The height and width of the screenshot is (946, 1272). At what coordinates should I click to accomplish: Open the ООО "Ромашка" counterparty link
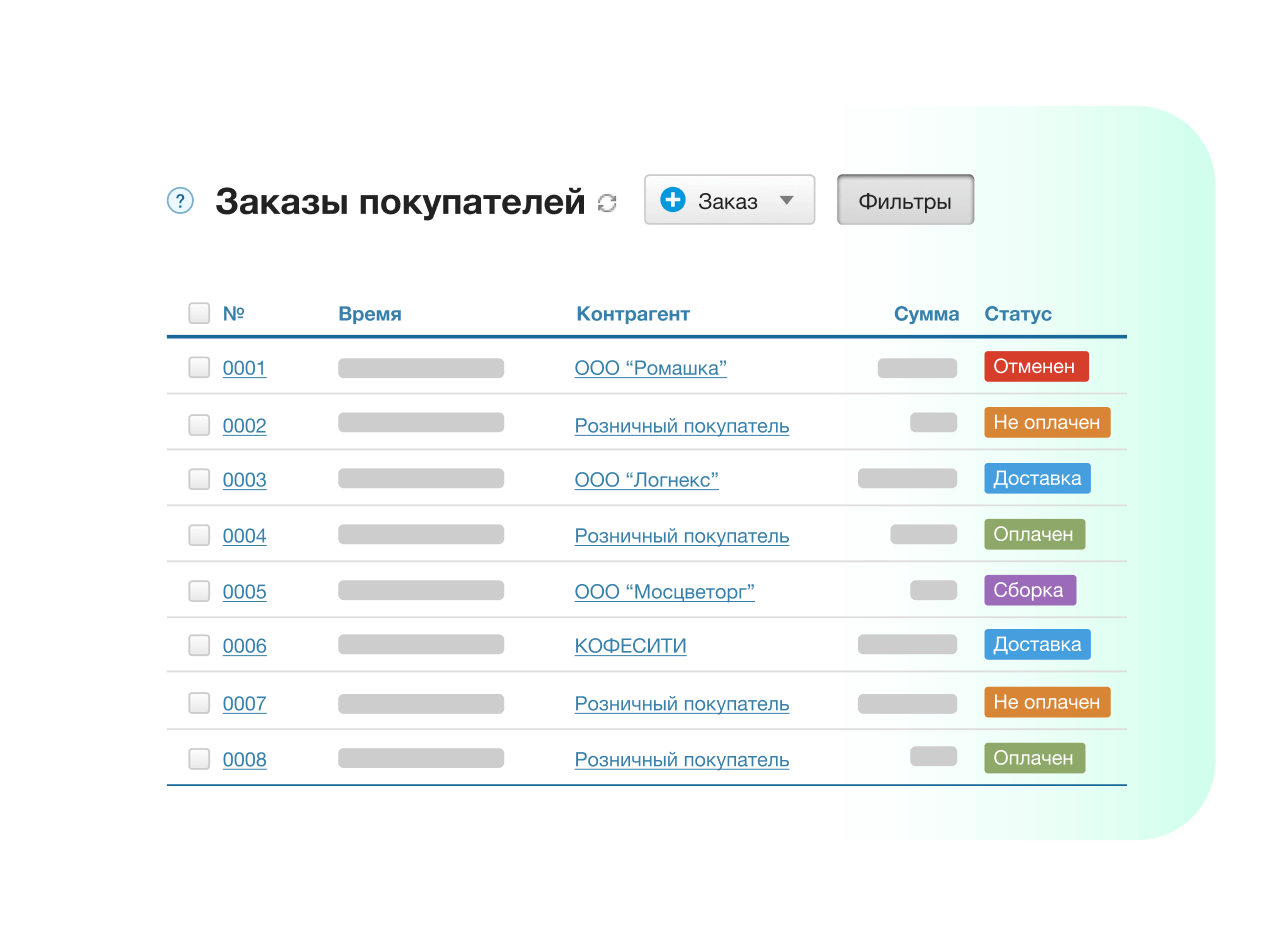(x=650, y=368)
